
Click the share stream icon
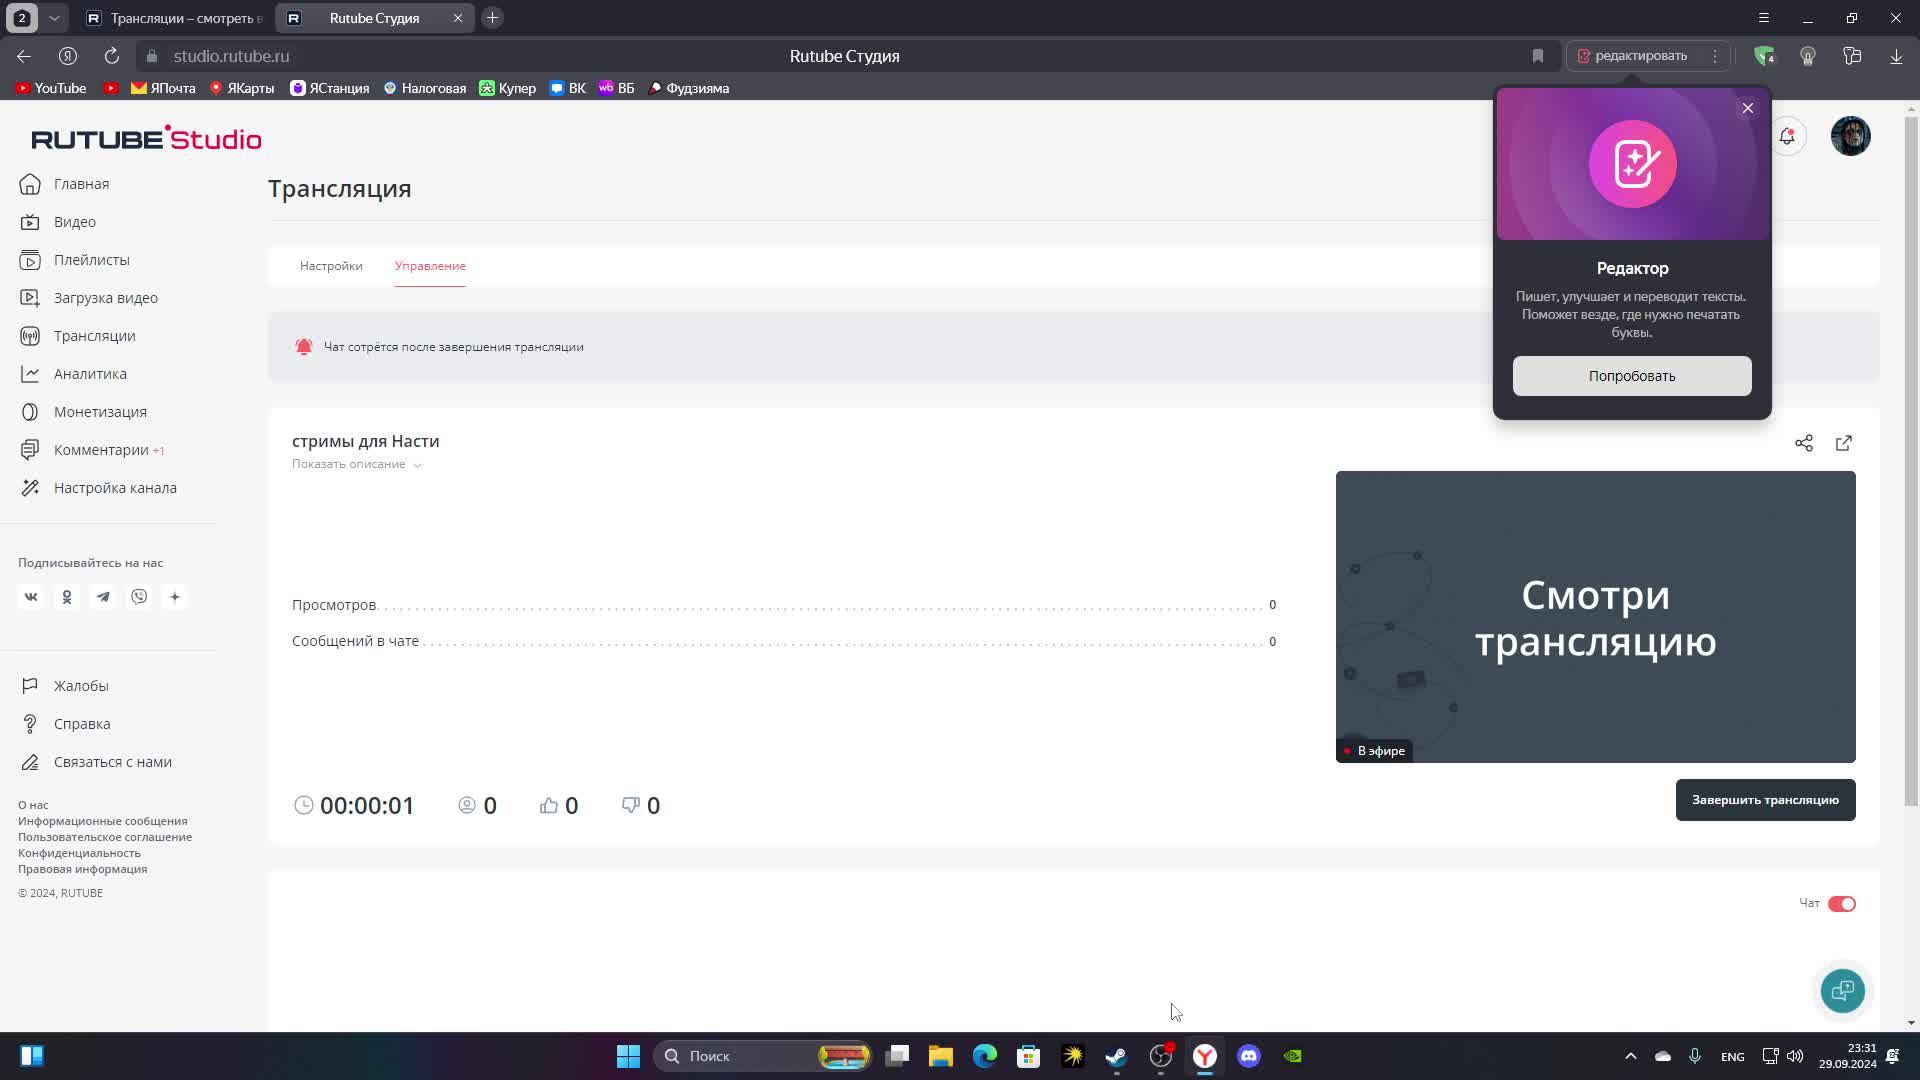point(1804,443)
